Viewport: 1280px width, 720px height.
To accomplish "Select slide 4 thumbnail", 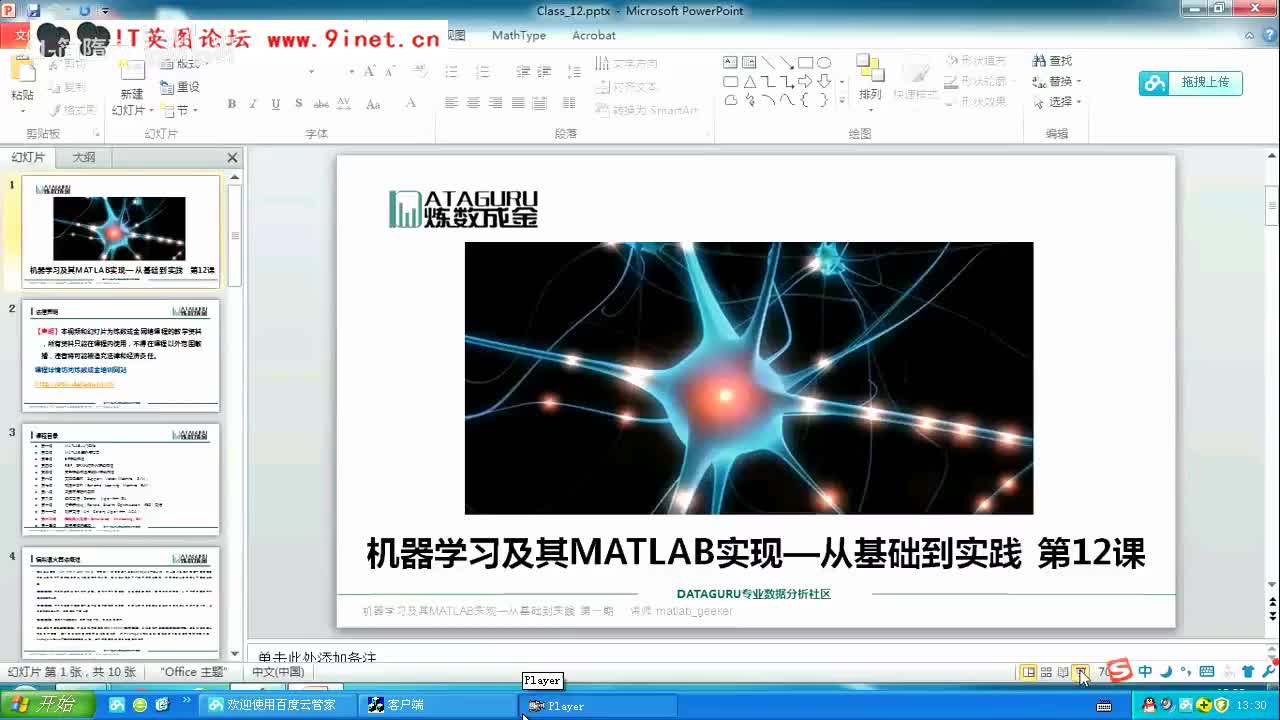I will (x=121, y=602).
